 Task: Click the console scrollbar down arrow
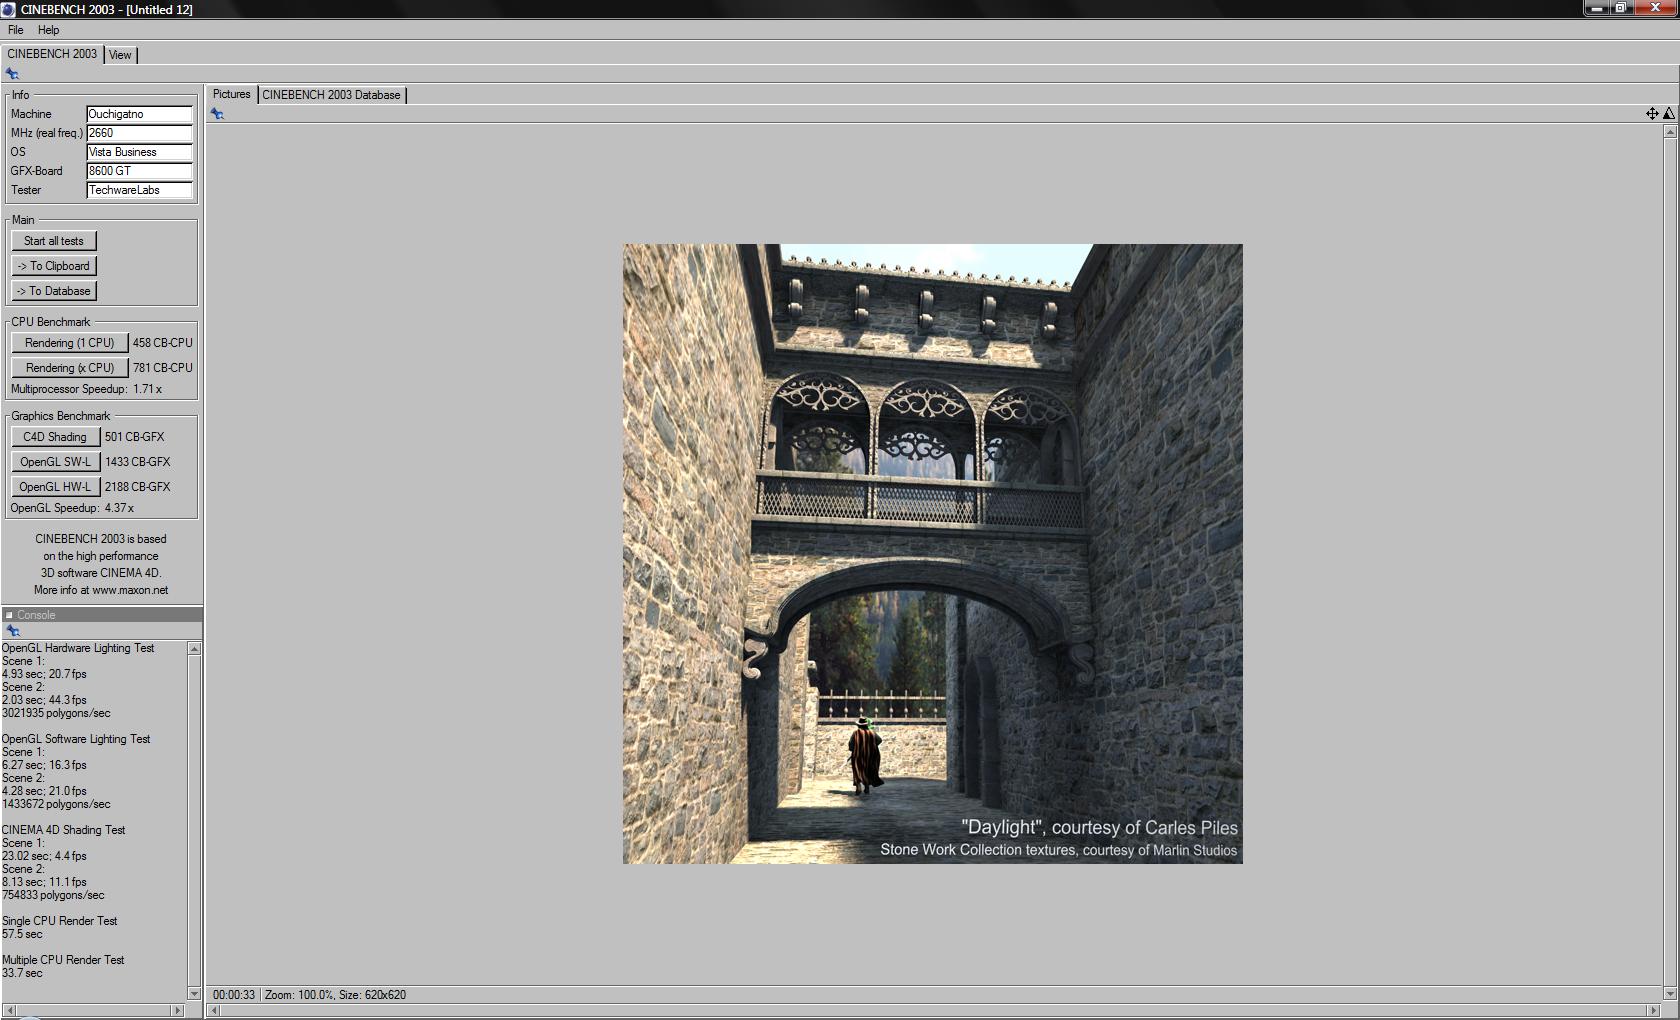click(194, 993)
